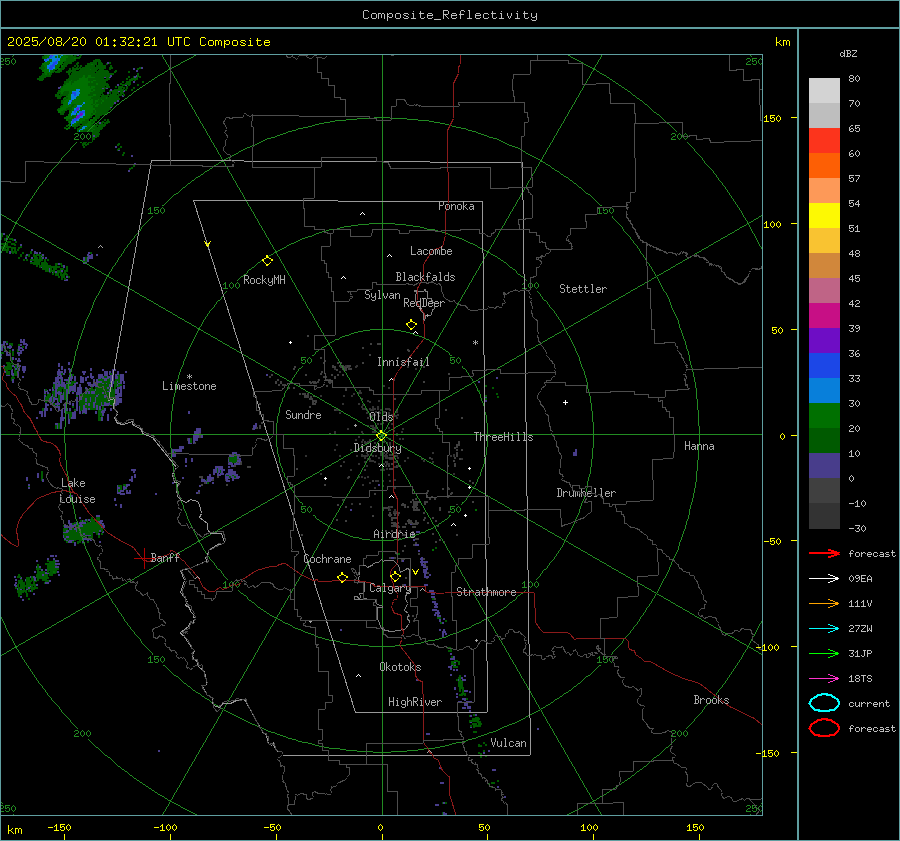Click the radar site diamond at Didsbury center
This screenshot has width=900, height=841.
[381, 436]
